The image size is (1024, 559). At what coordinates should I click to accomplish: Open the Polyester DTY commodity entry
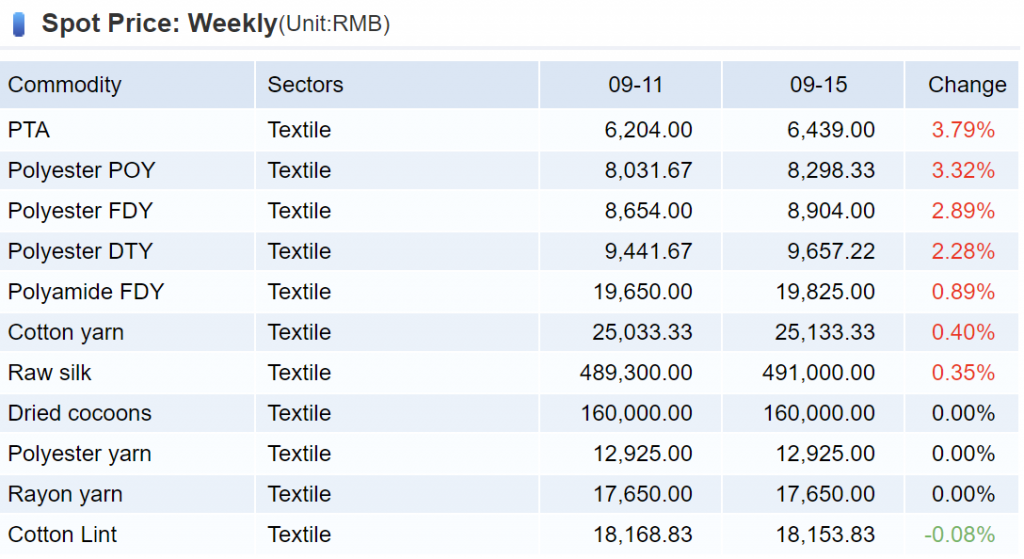(x=80, y=251)
